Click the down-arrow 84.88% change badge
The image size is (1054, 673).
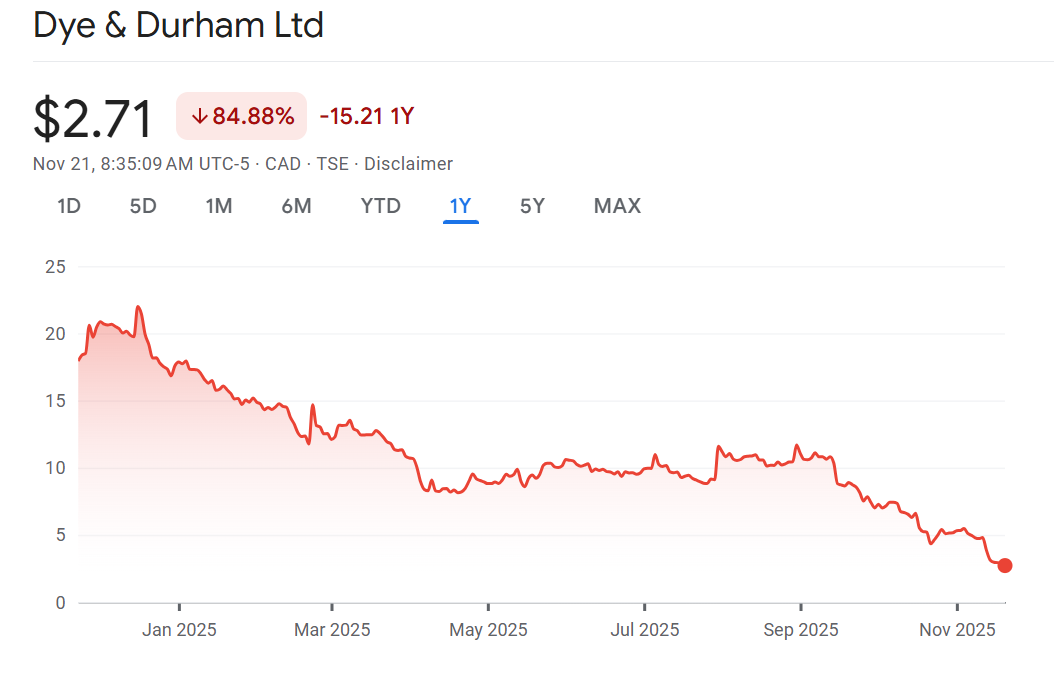pyautogui.click(x=242, y=117)
